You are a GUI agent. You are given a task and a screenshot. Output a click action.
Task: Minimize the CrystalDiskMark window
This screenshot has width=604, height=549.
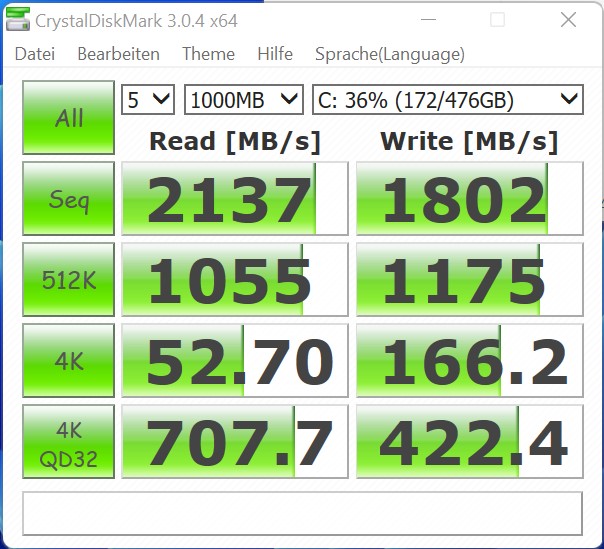coord(428,19)
